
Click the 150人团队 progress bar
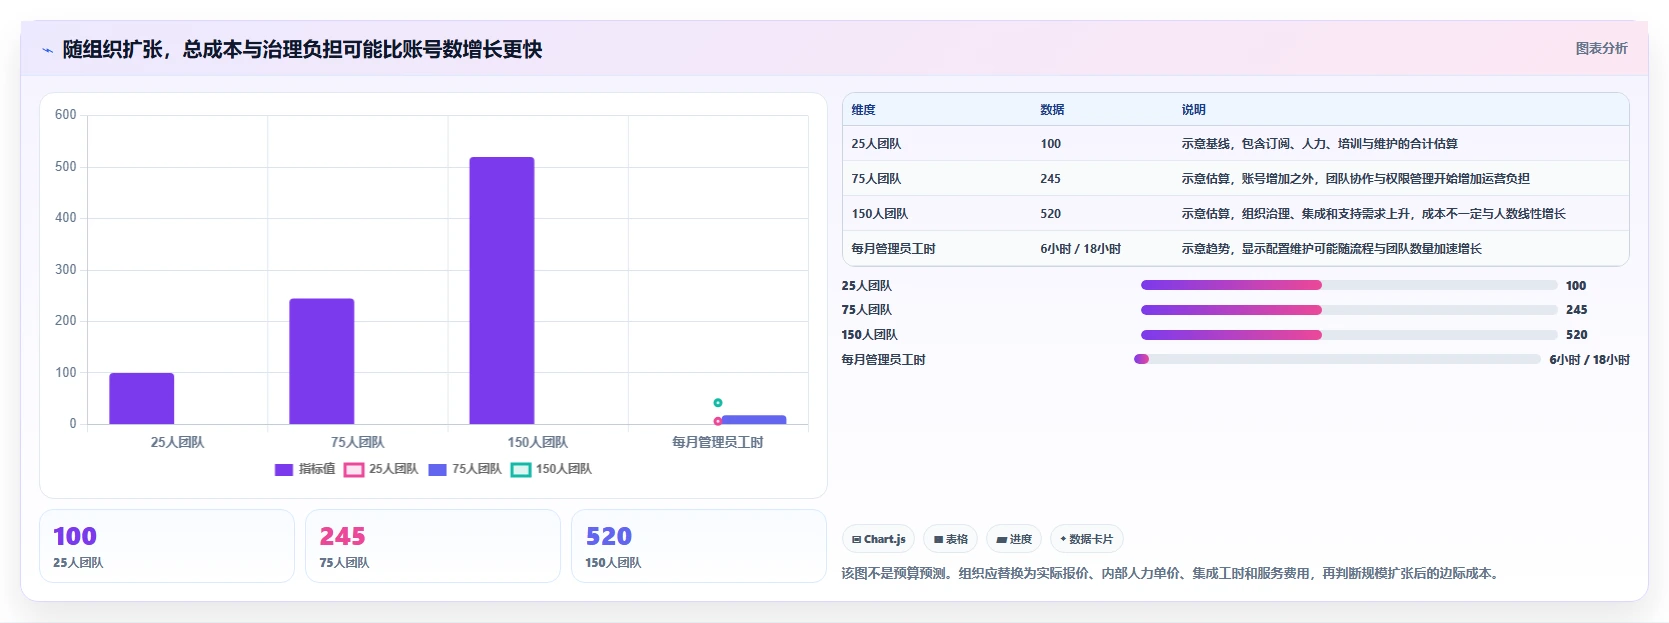click(x=1349, y=335)
